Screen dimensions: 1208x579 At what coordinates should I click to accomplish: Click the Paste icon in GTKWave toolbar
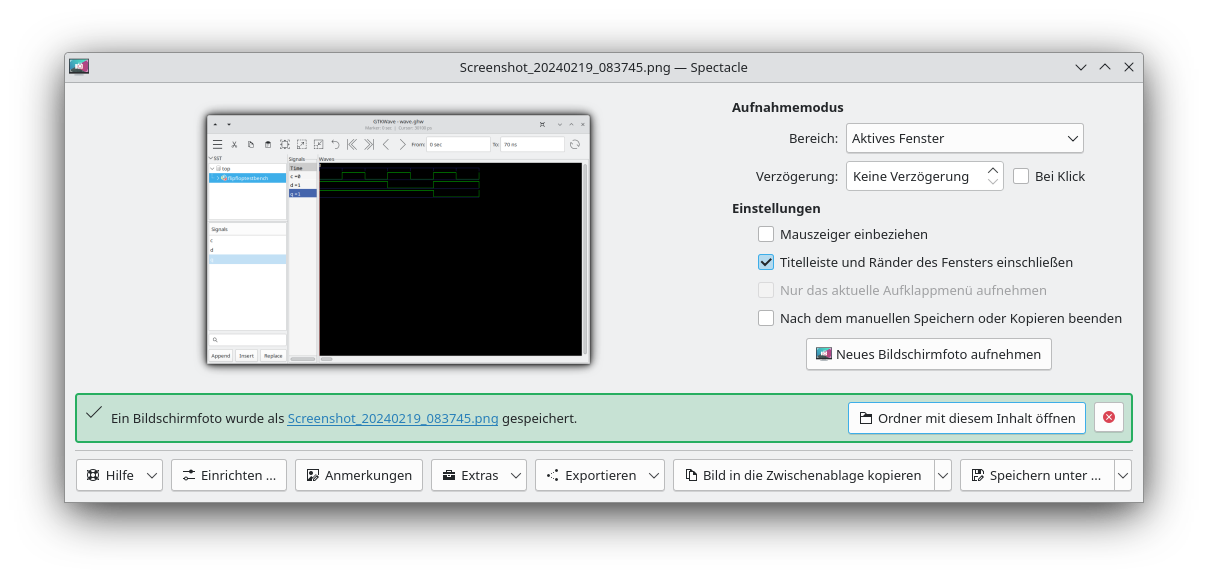(x=270, y=144)
